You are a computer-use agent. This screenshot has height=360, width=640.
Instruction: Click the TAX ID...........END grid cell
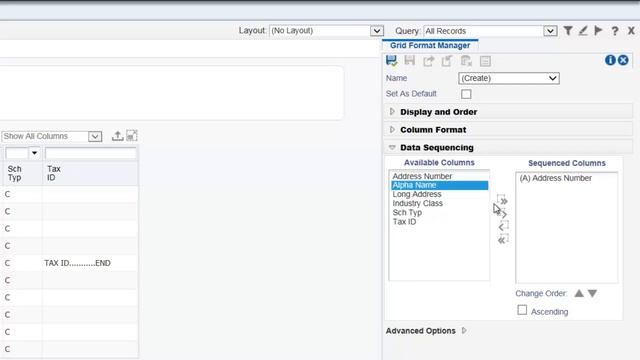point(90,263)
